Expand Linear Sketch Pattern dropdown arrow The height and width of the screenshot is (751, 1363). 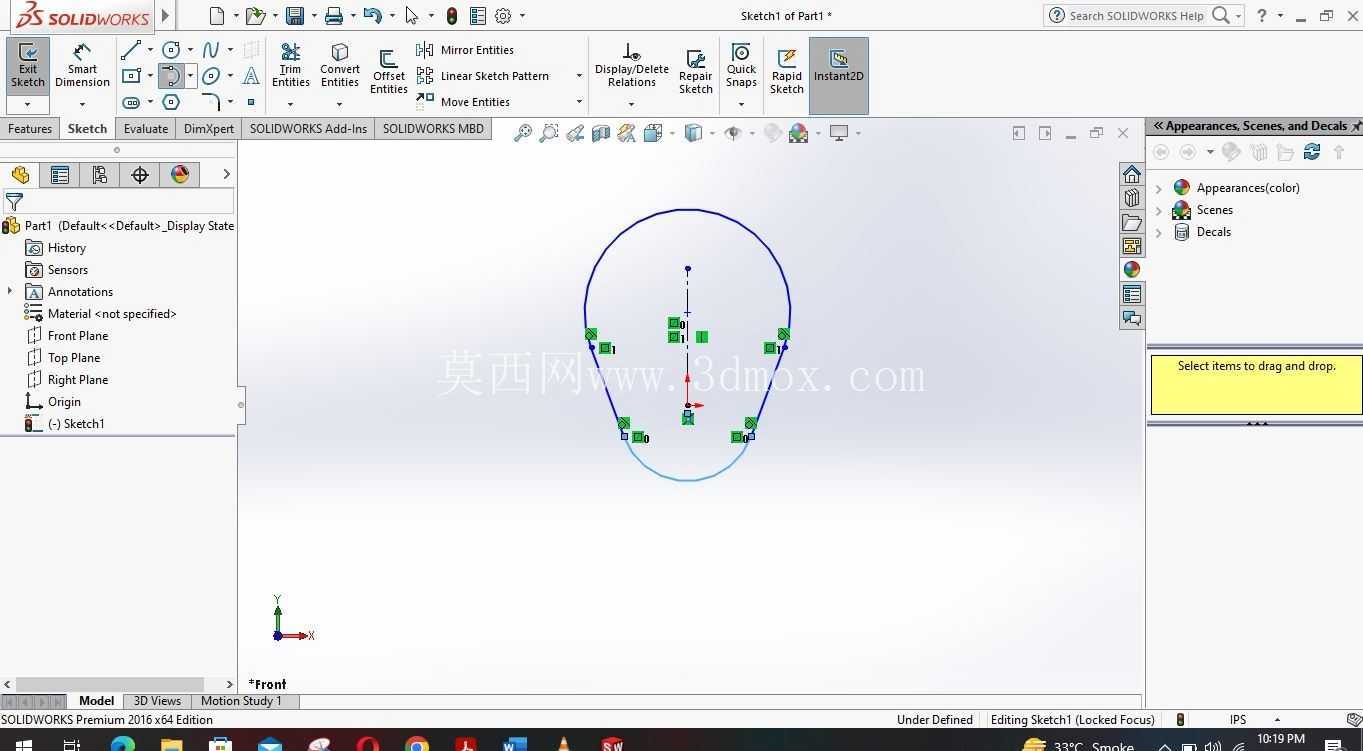coord(578,76)
